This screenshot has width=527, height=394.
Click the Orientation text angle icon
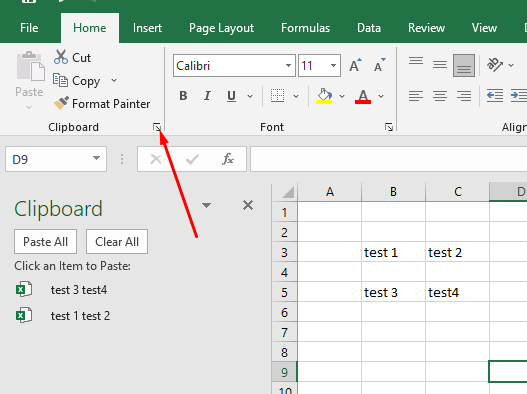point(495,65)
